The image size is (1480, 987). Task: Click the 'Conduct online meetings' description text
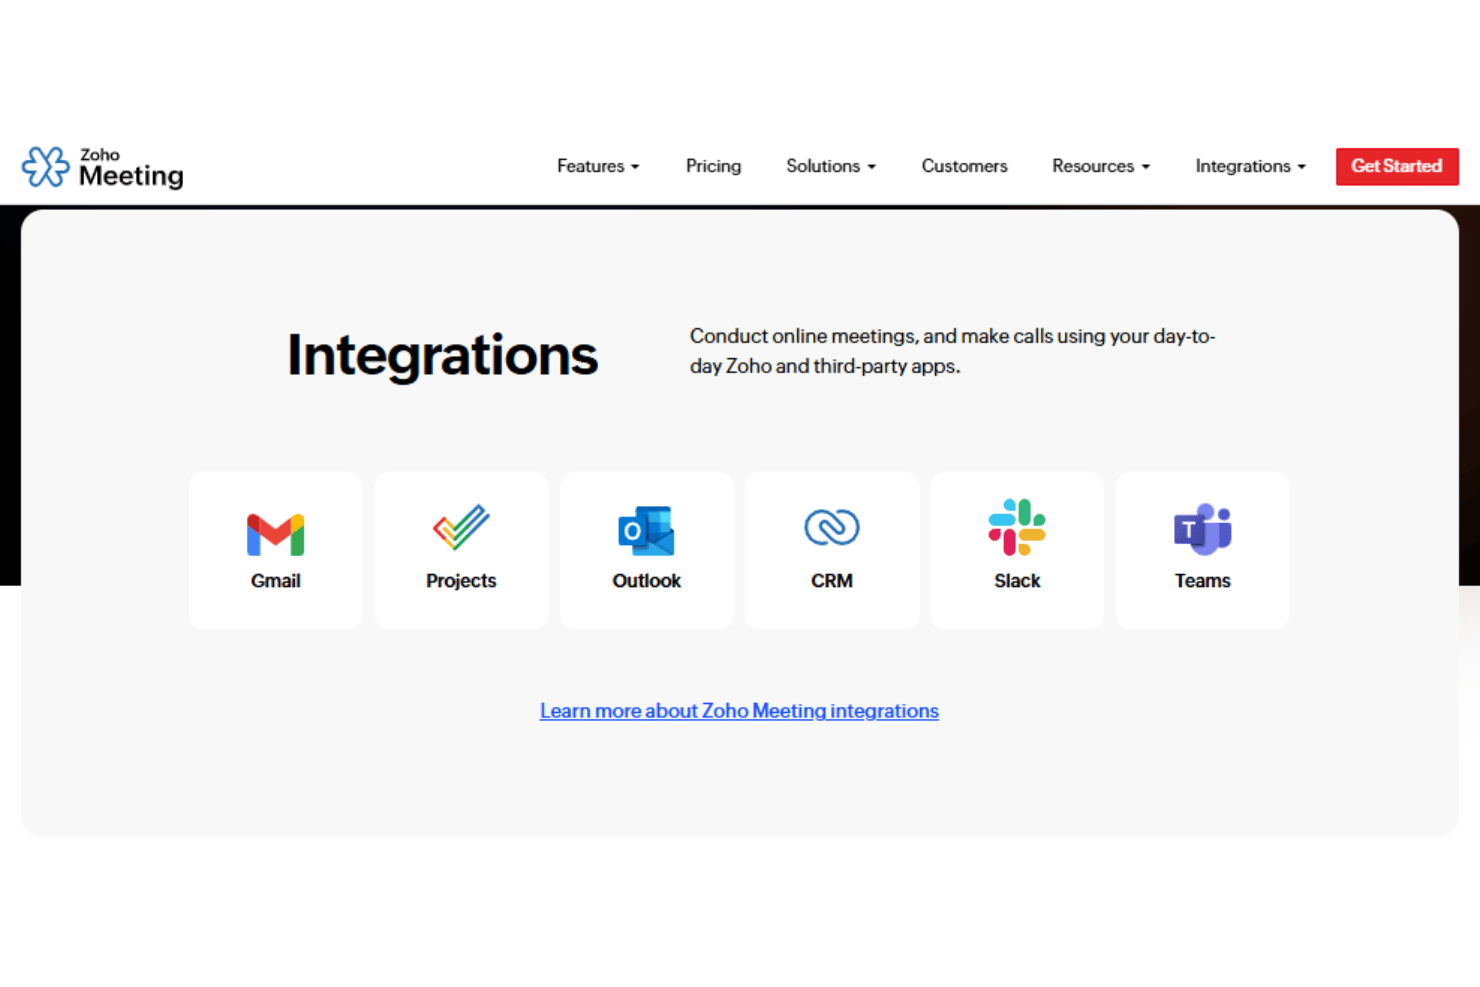point(952,351)
